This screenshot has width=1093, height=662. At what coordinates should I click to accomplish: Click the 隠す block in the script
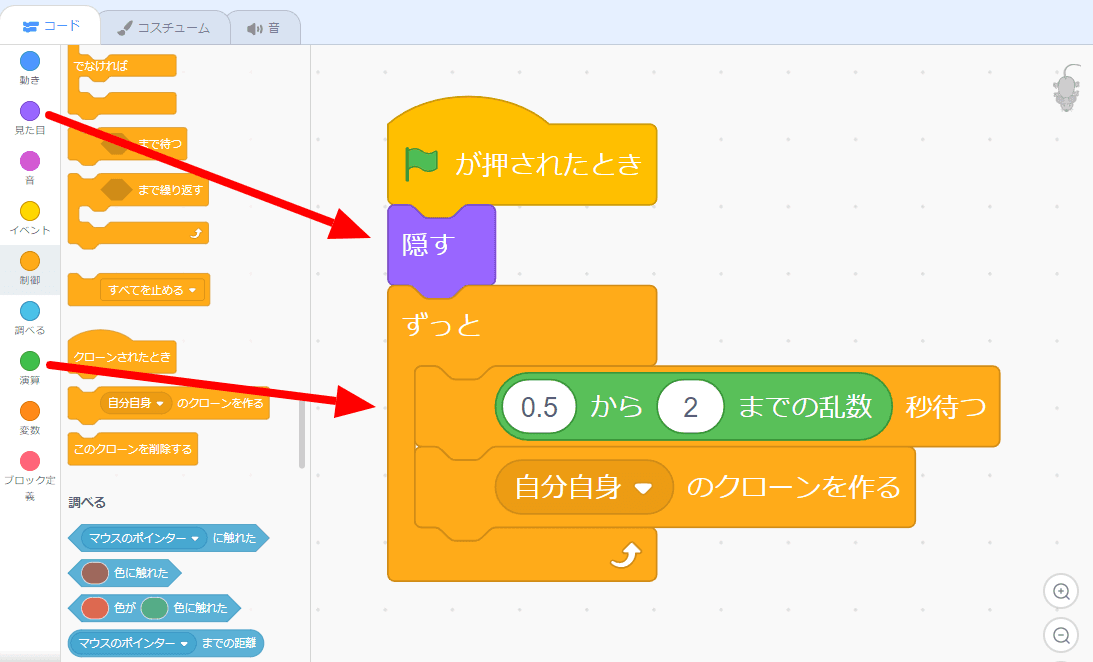point(427,243)
